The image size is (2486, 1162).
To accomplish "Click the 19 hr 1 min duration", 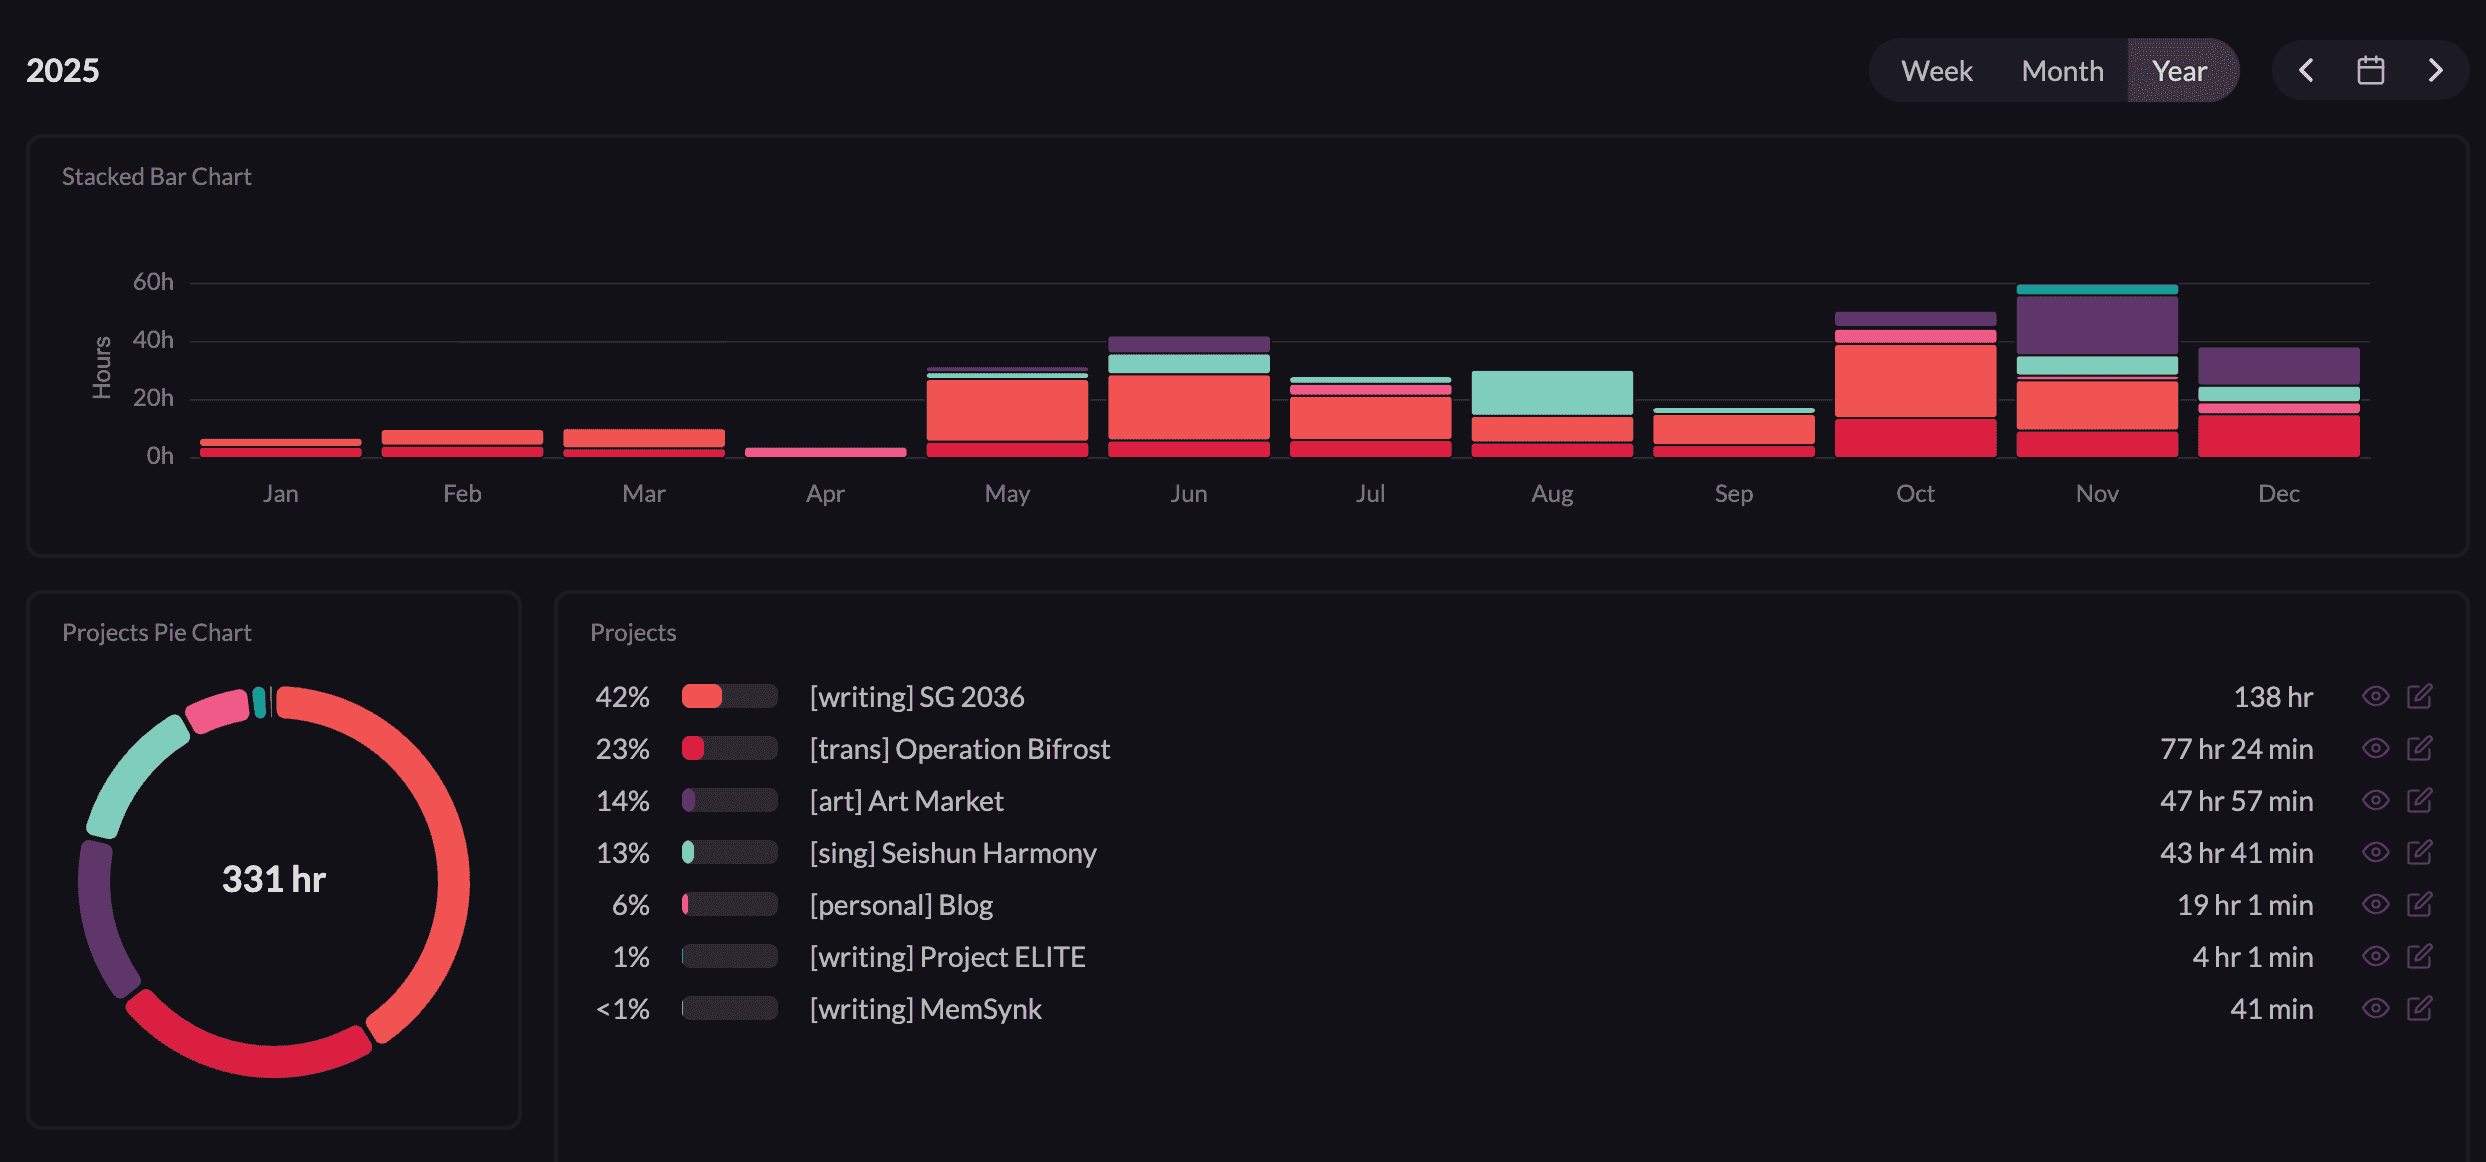I will tap(2245, 904).
